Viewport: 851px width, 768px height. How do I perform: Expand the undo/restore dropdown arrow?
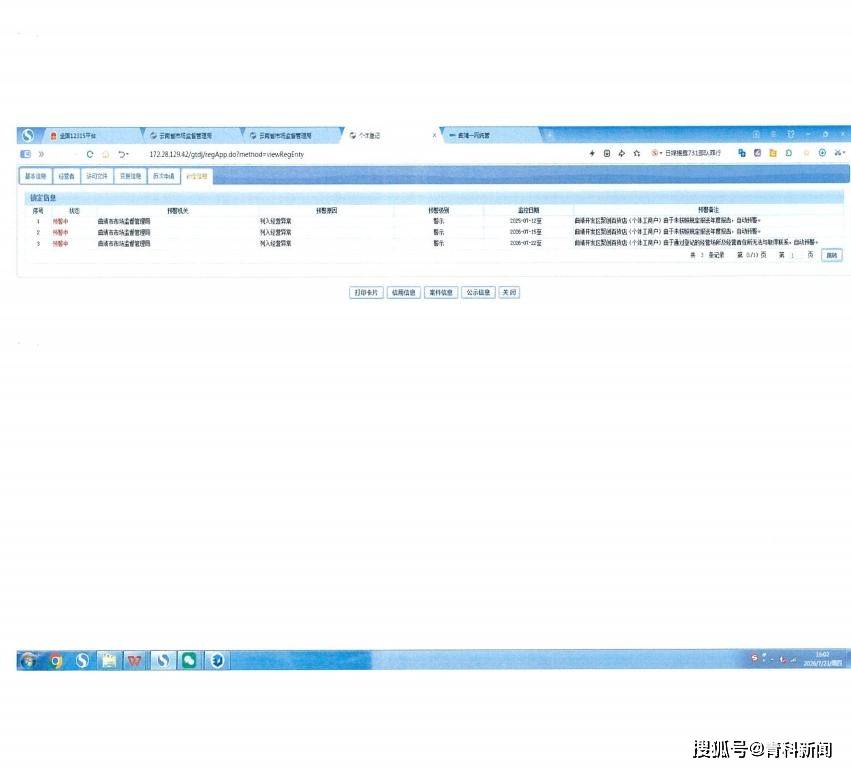pos(128,155)
